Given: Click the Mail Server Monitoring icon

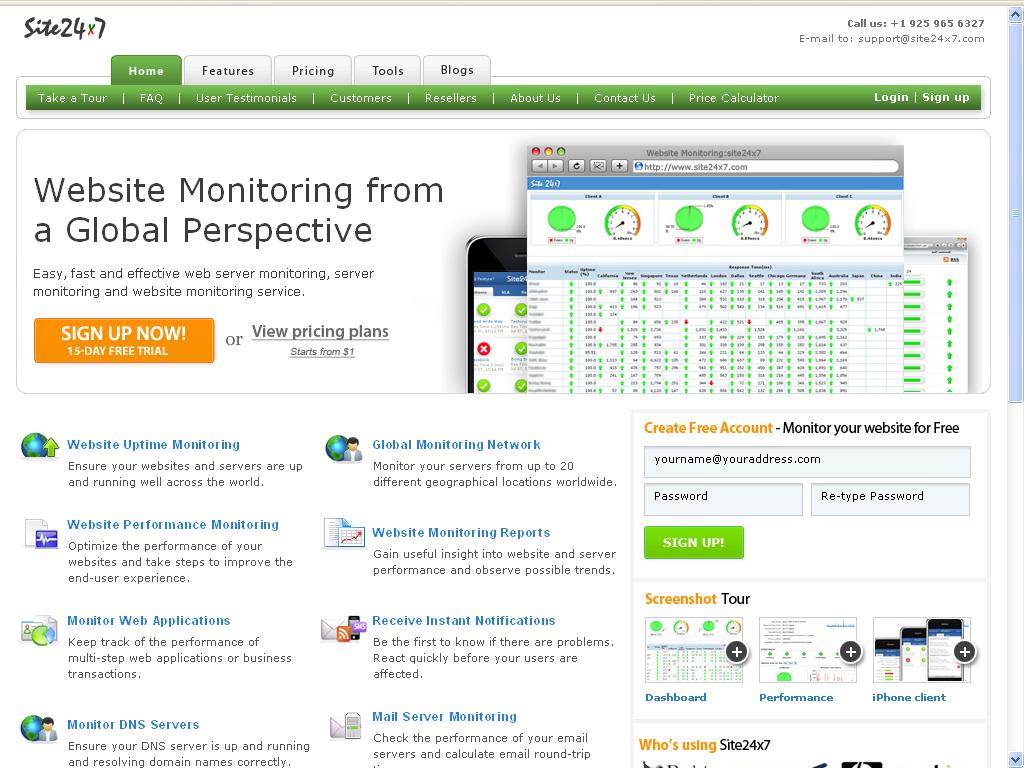Looking at the screenshot, I should click(345, 725).
